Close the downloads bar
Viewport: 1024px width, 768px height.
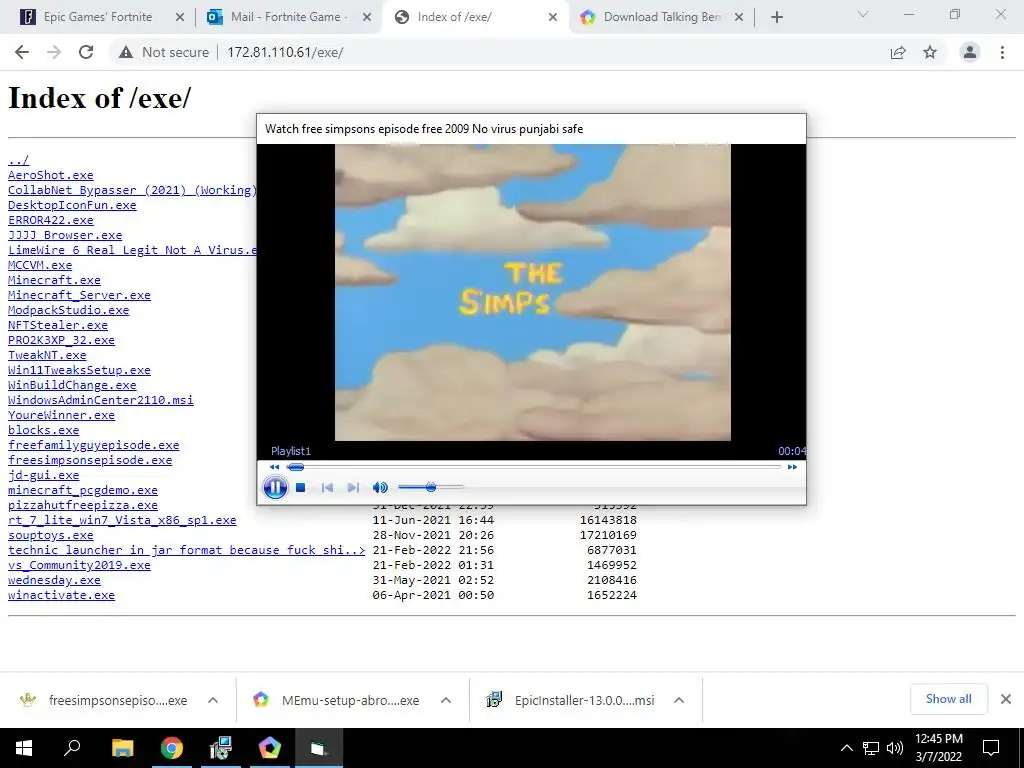[x=1006, y=699]
